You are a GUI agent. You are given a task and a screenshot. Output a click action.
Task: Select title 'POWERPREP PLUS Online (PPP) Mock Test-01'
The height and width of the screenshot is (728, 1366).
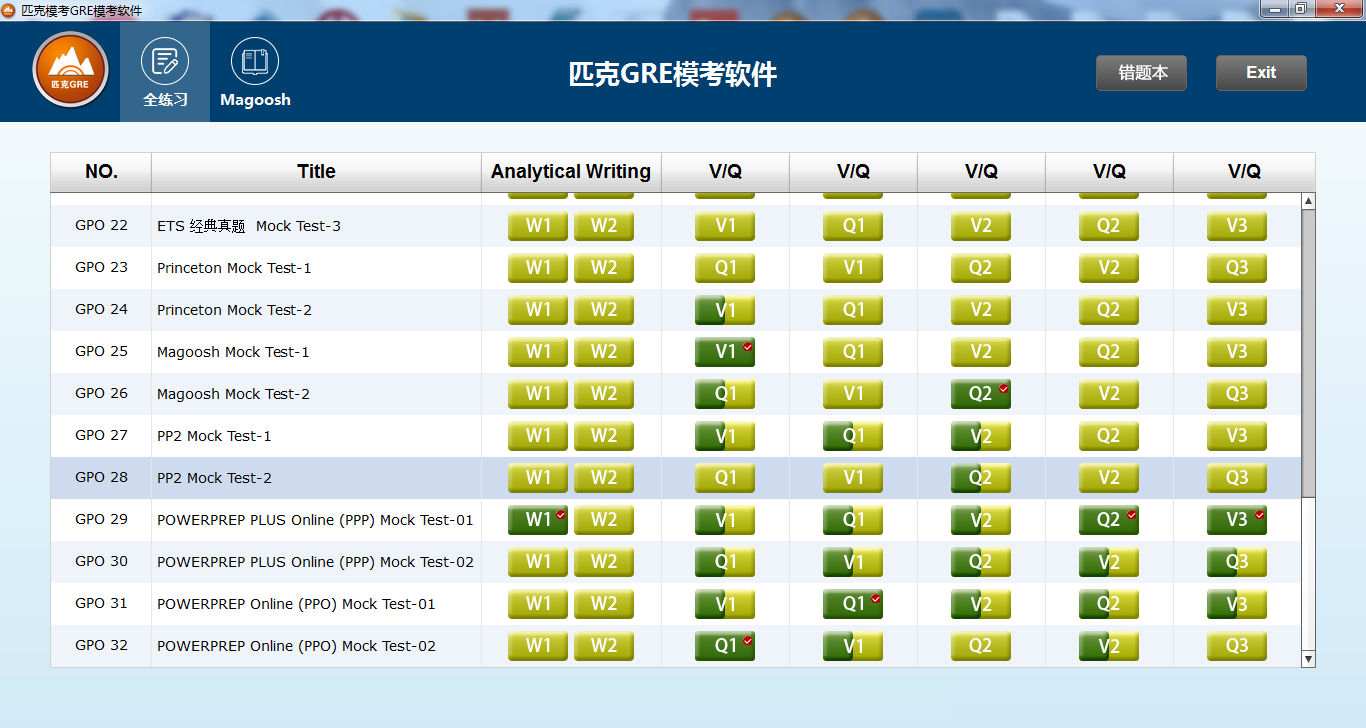click(x=315, y=520)
